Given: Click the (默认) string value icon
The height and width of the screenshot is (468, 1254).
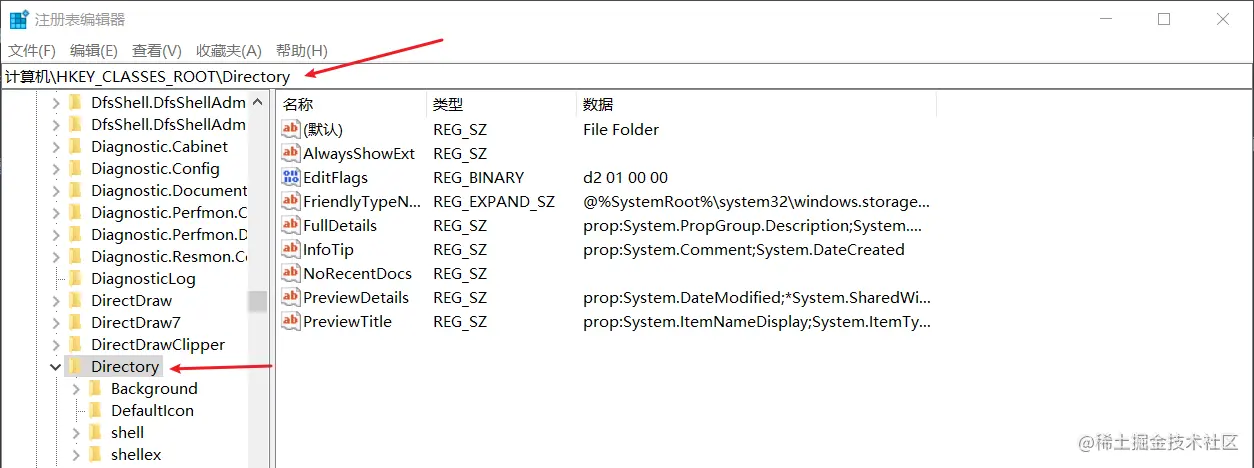Looking at the screenshot, I should (x=291, y=129).
